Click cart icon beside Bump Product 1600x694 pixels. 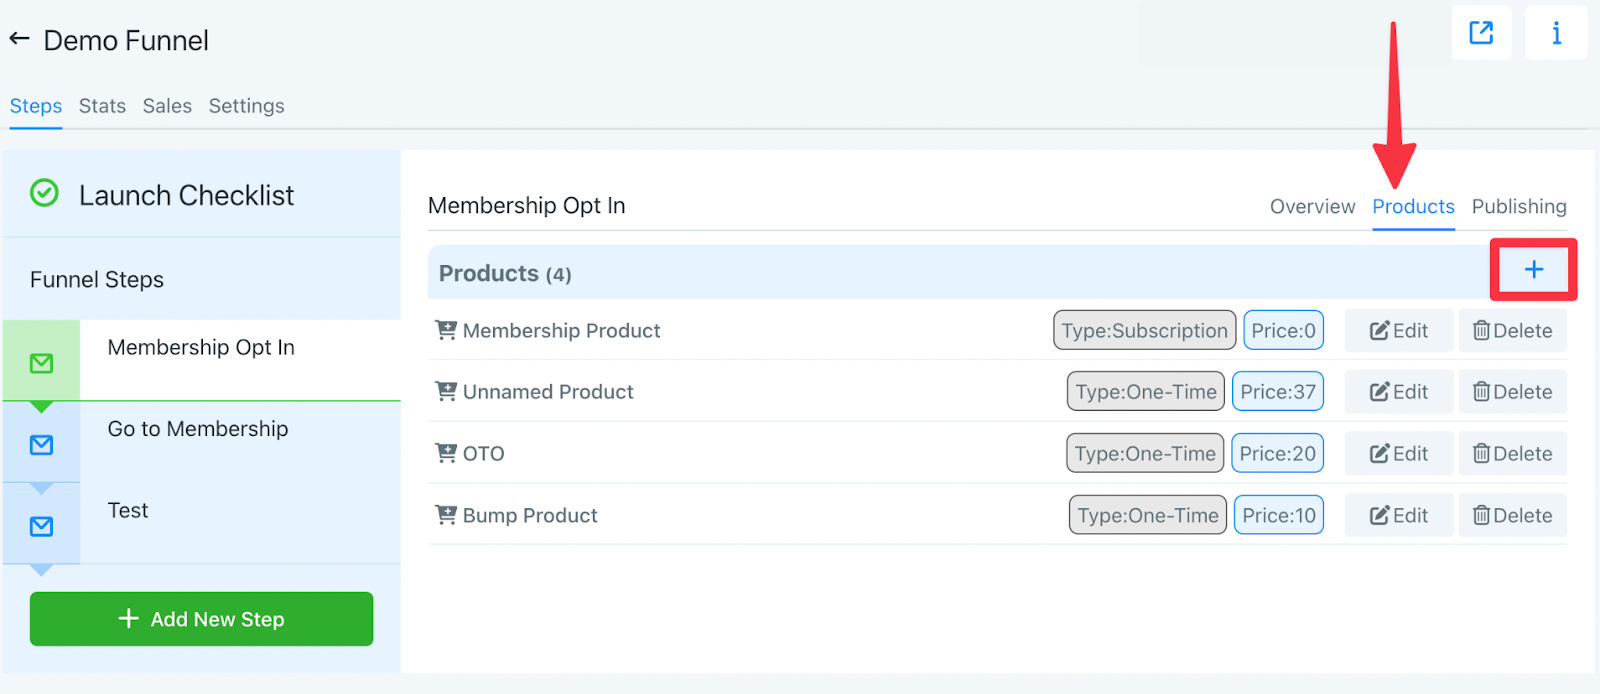point(446,515)
